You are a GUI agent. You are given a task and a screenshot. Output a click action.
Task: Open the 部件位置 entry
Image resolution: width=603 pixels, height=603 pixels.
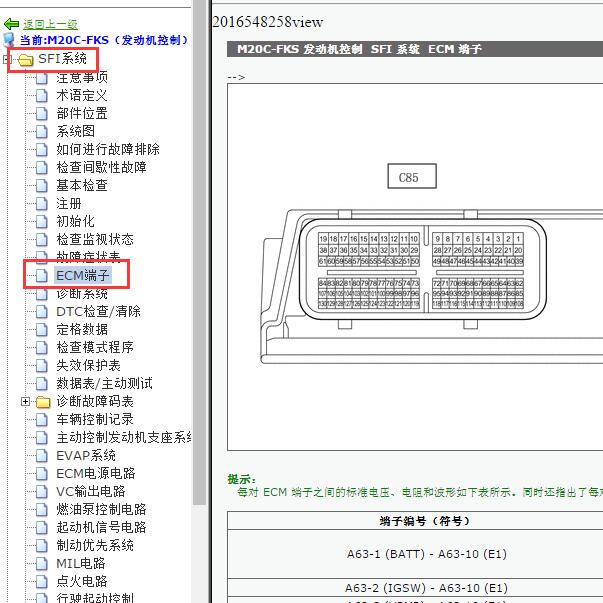(82, 113)
